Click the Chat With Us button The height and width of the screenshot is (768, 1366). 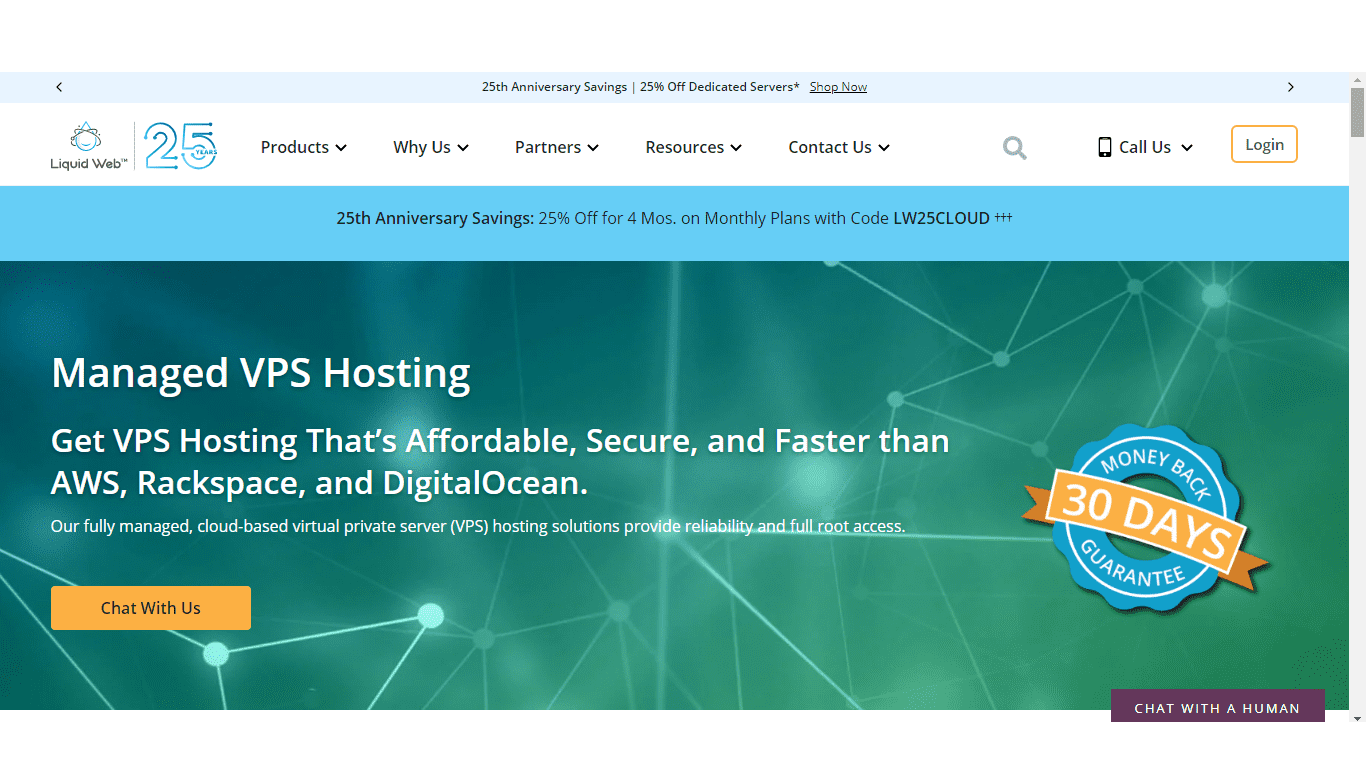click(x=151, y=608)
